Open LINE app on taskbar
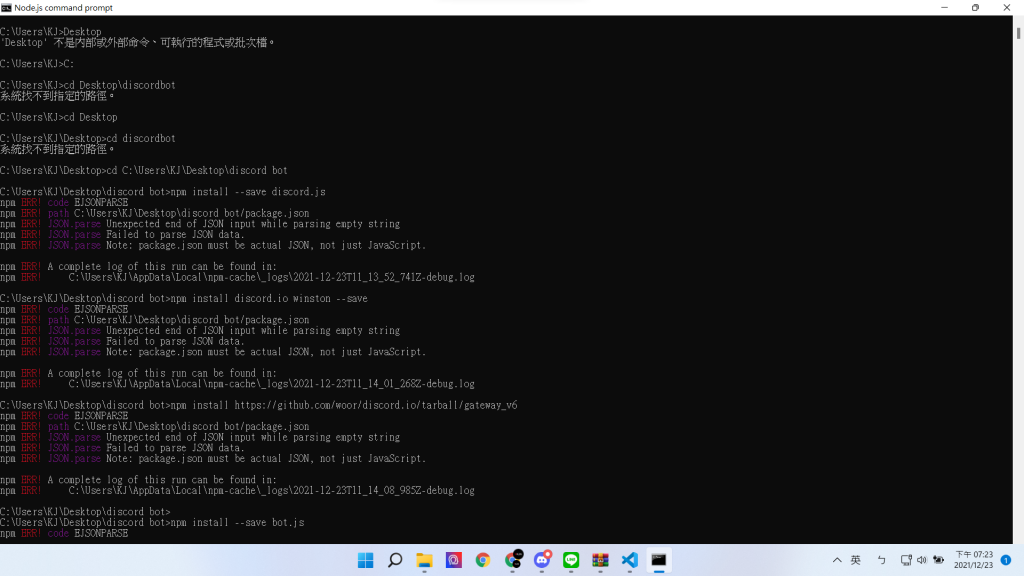This screenshot has height=576, width=1024. tap(571, 560)
